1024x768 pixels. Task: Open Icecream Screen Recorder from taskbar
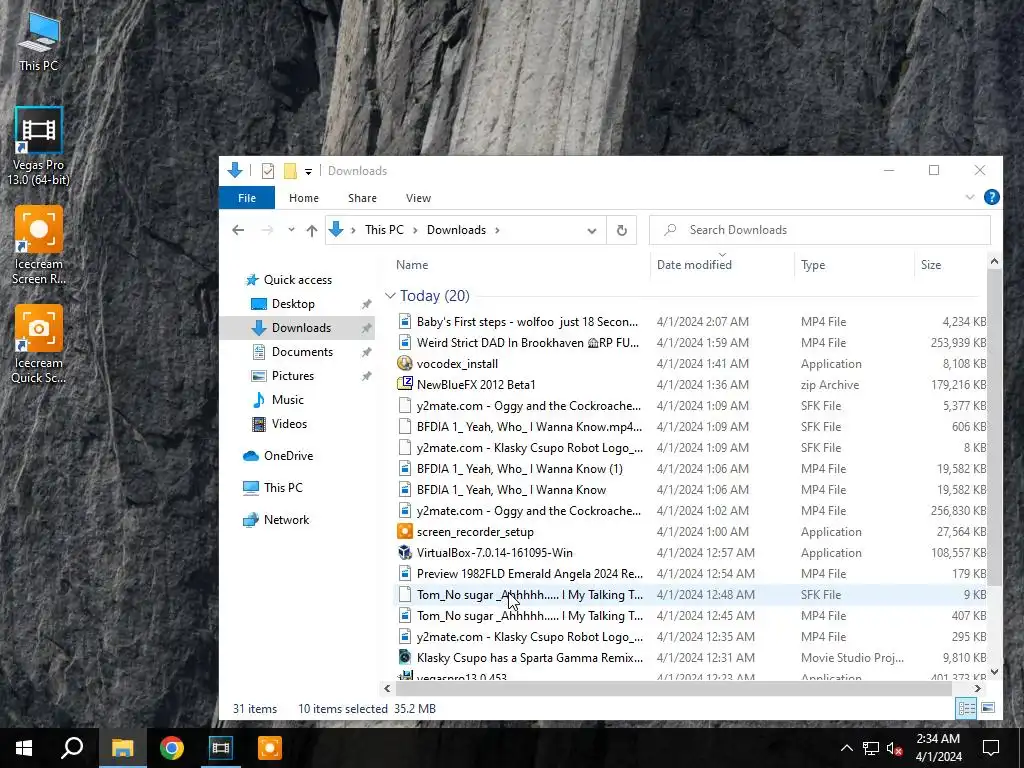[270, 748]
